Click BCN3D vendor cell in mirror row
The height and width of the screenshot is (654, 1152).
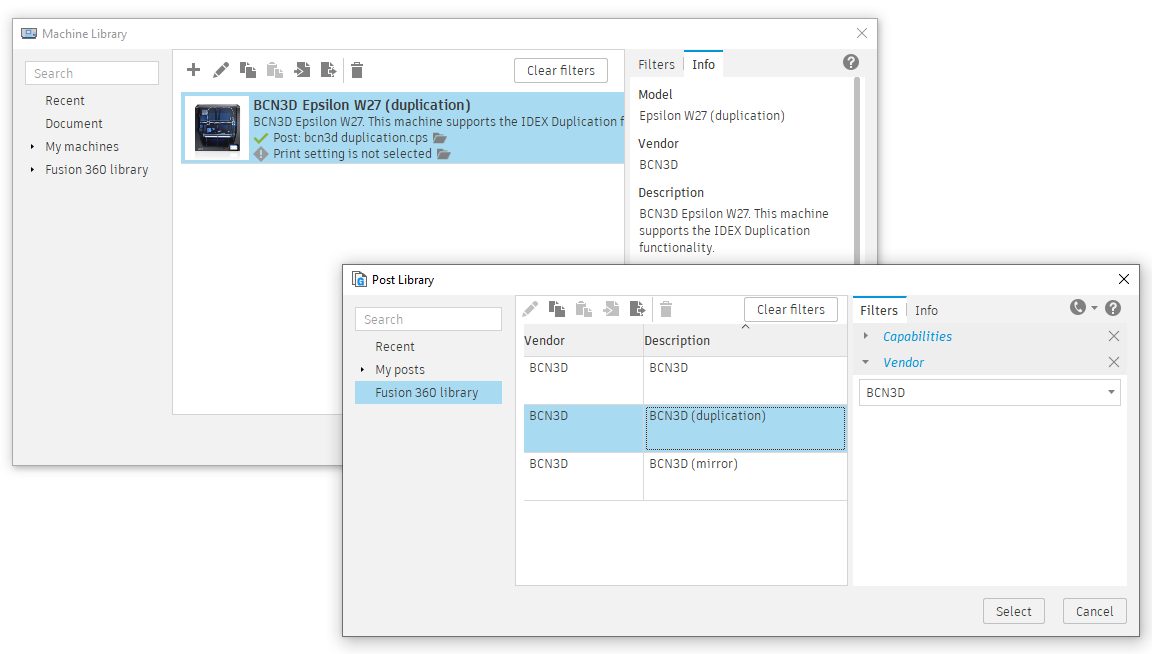click(583, 476)
